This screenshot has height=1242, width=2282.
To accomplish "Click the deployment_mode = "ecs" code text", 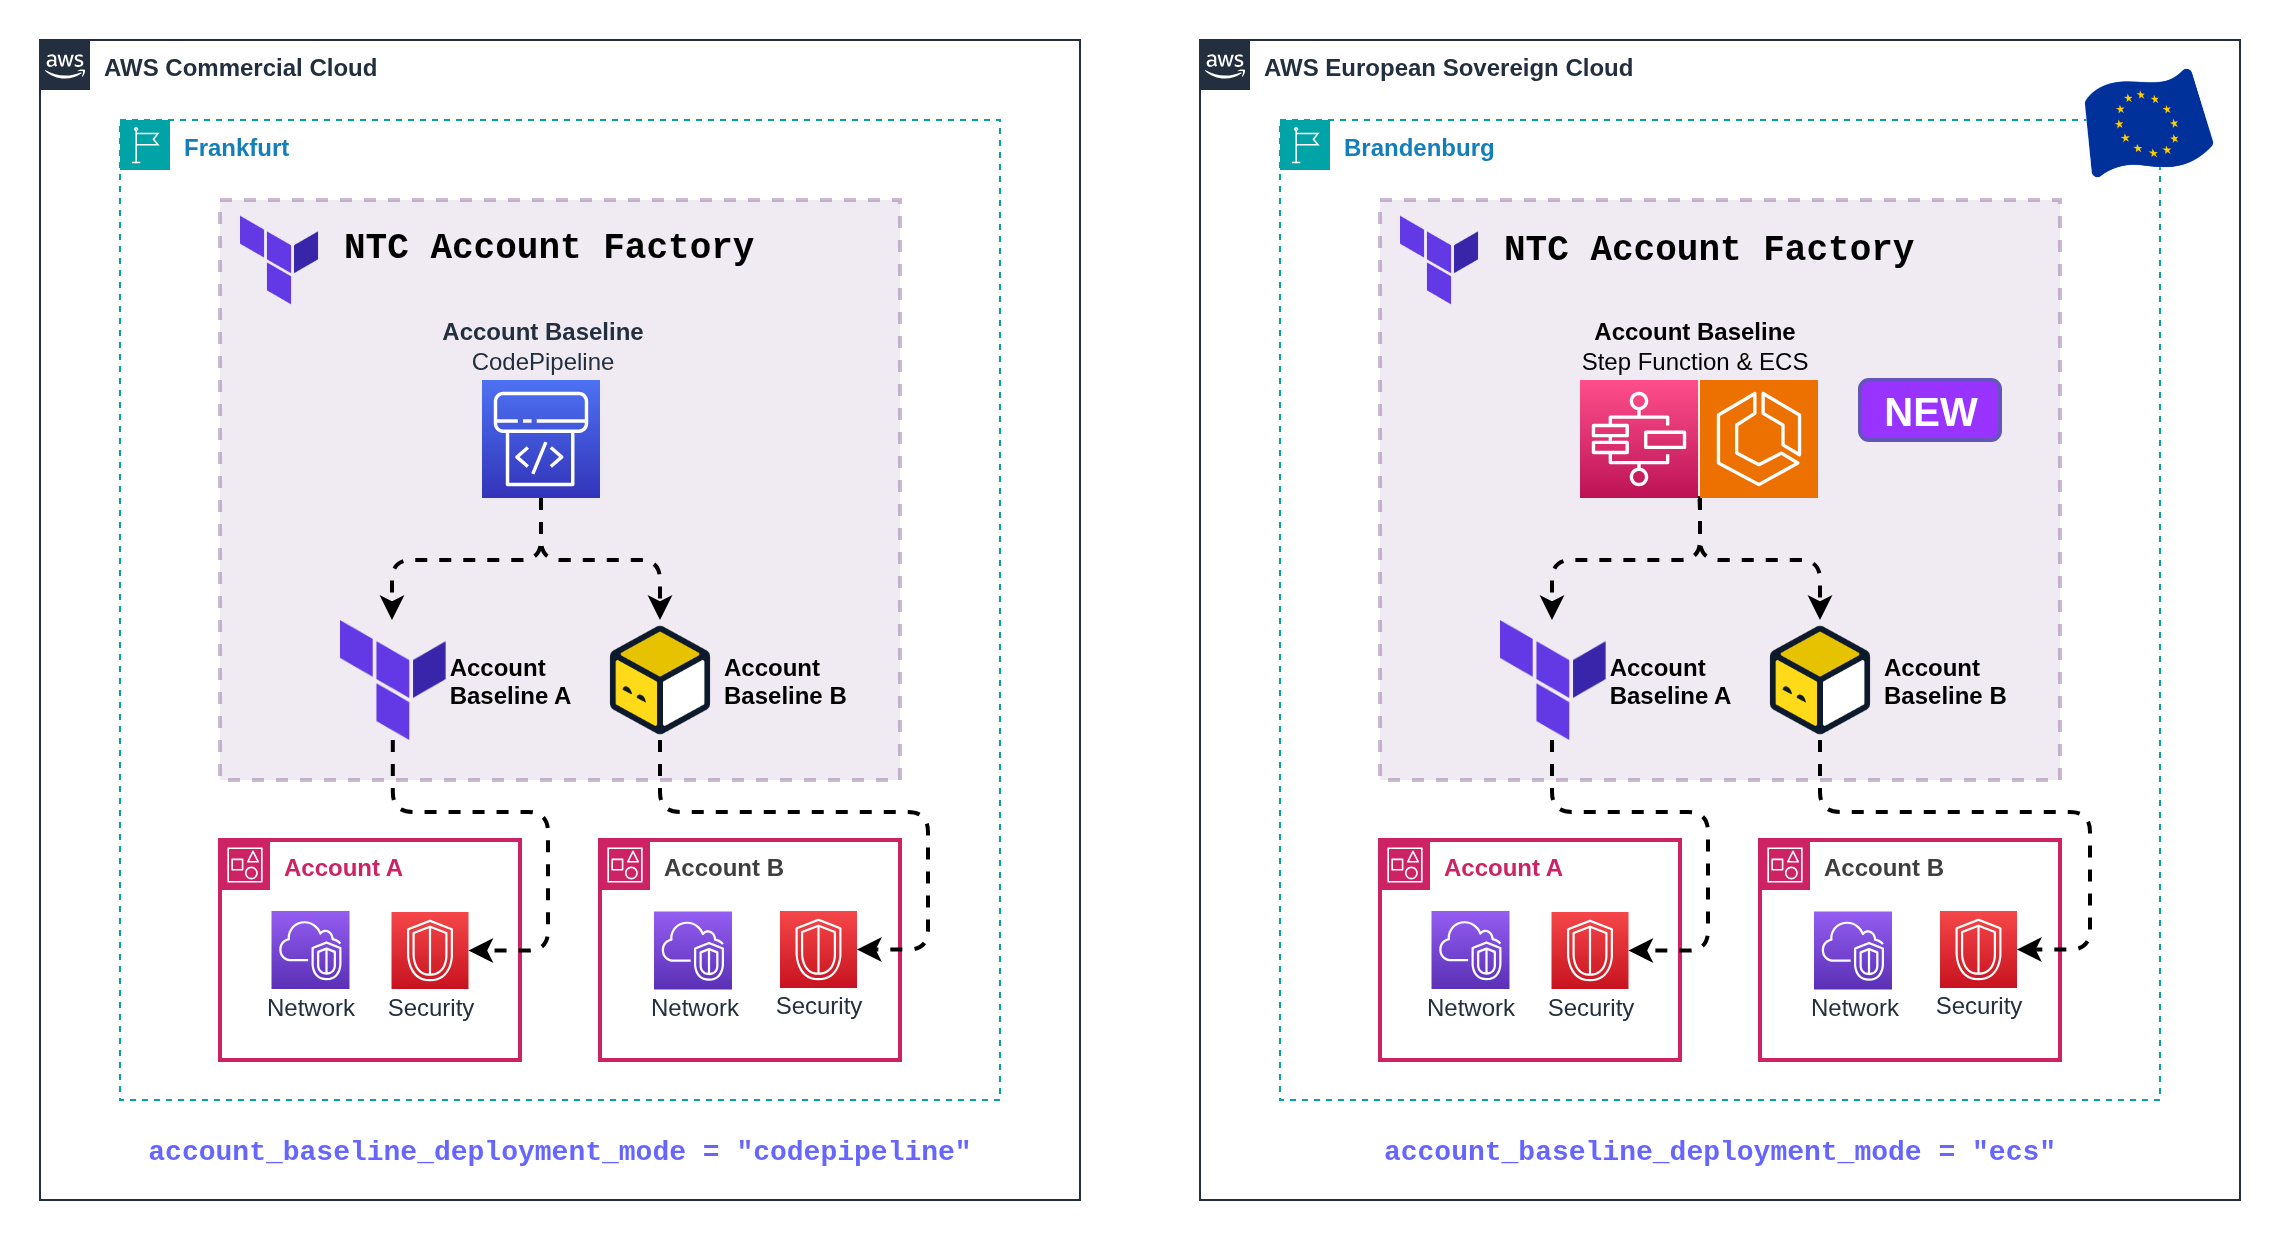I will (1720, 1152).
